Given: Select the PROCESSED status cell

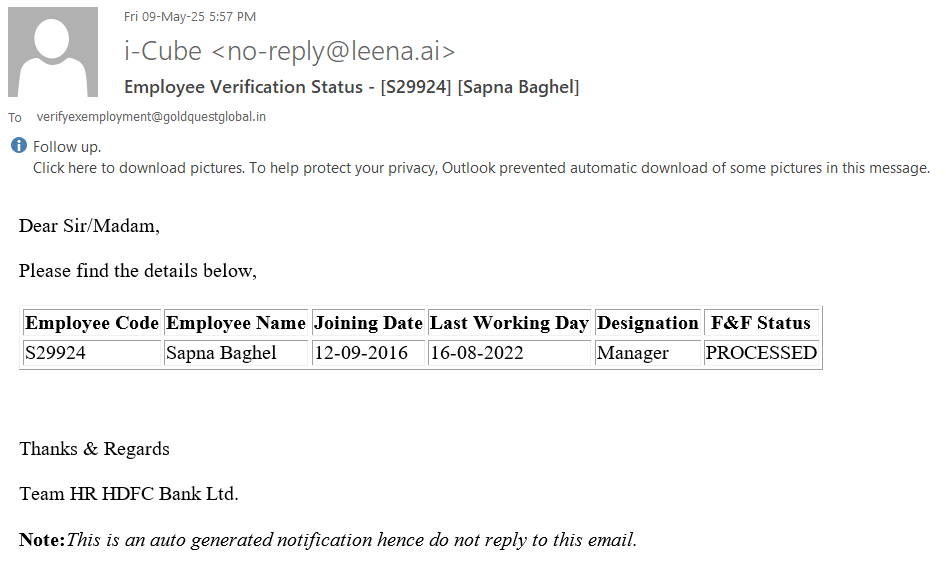Looking at the screenshot, I should (x=761, y=353).
